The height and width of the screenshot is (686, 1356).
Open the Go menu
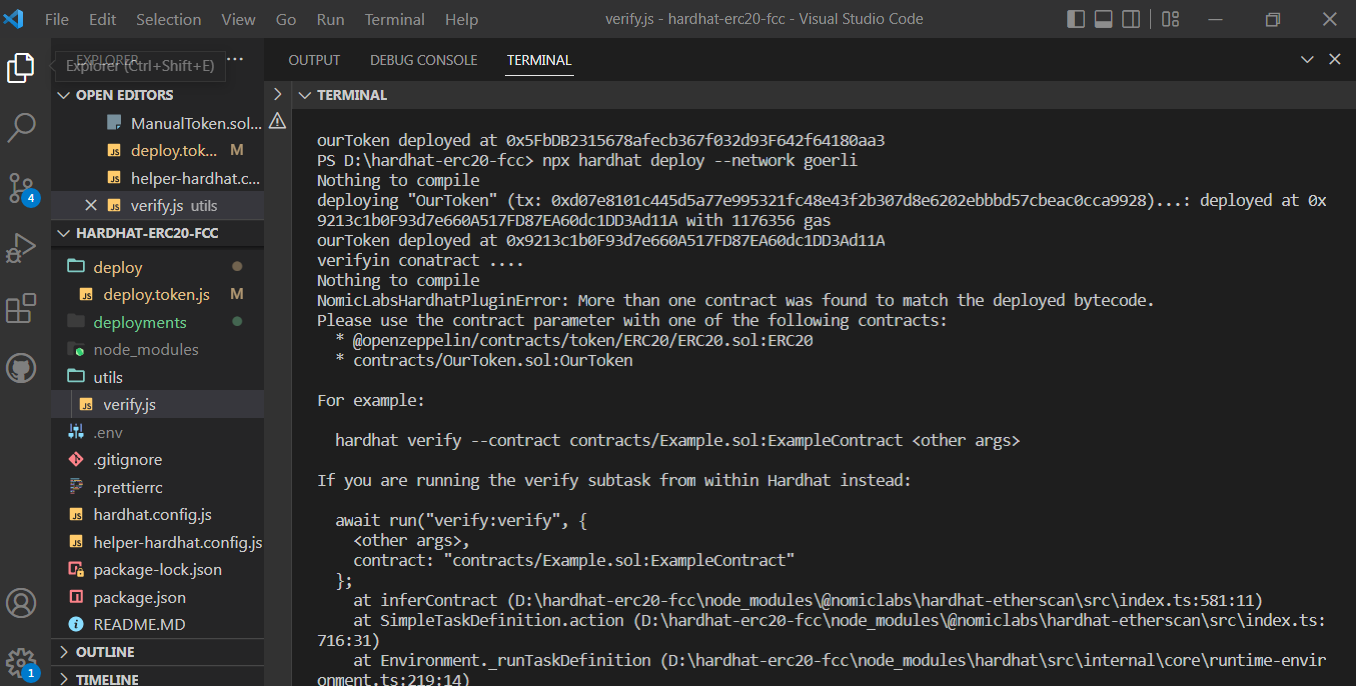(285, 20)
